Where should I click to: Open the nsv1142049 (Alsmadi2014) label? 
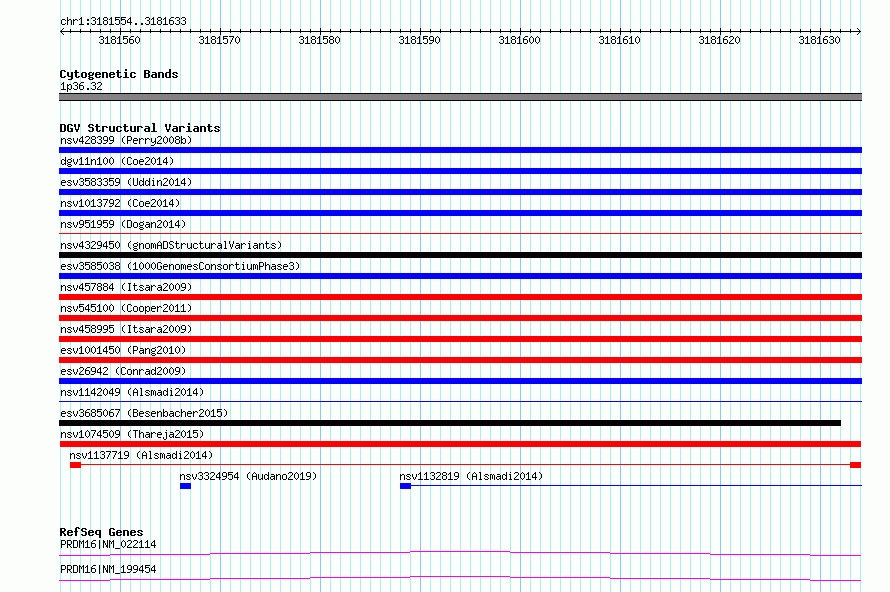132,392
